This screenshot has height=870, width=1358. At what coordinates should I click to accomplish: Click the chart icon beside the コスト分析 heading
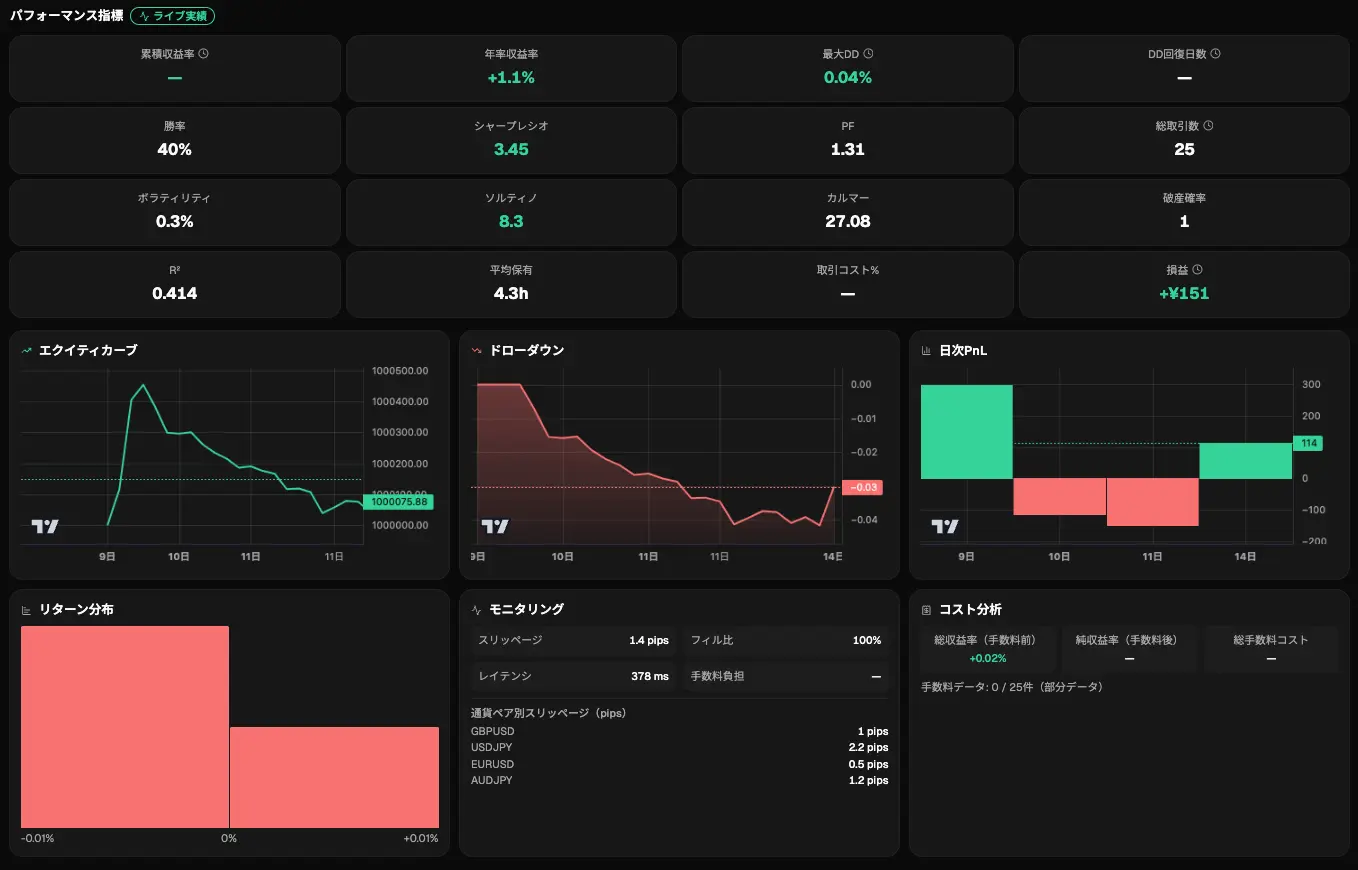coord(926,610)
